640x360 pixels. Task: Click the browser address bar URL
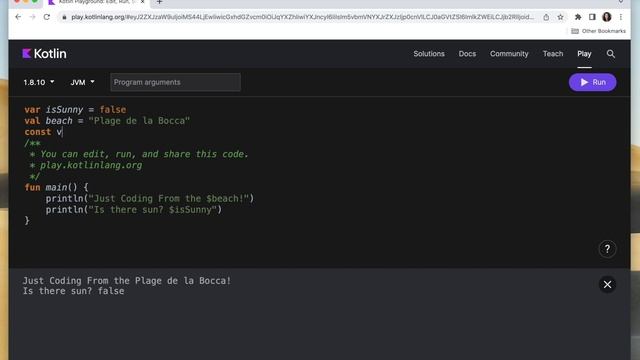302,17
